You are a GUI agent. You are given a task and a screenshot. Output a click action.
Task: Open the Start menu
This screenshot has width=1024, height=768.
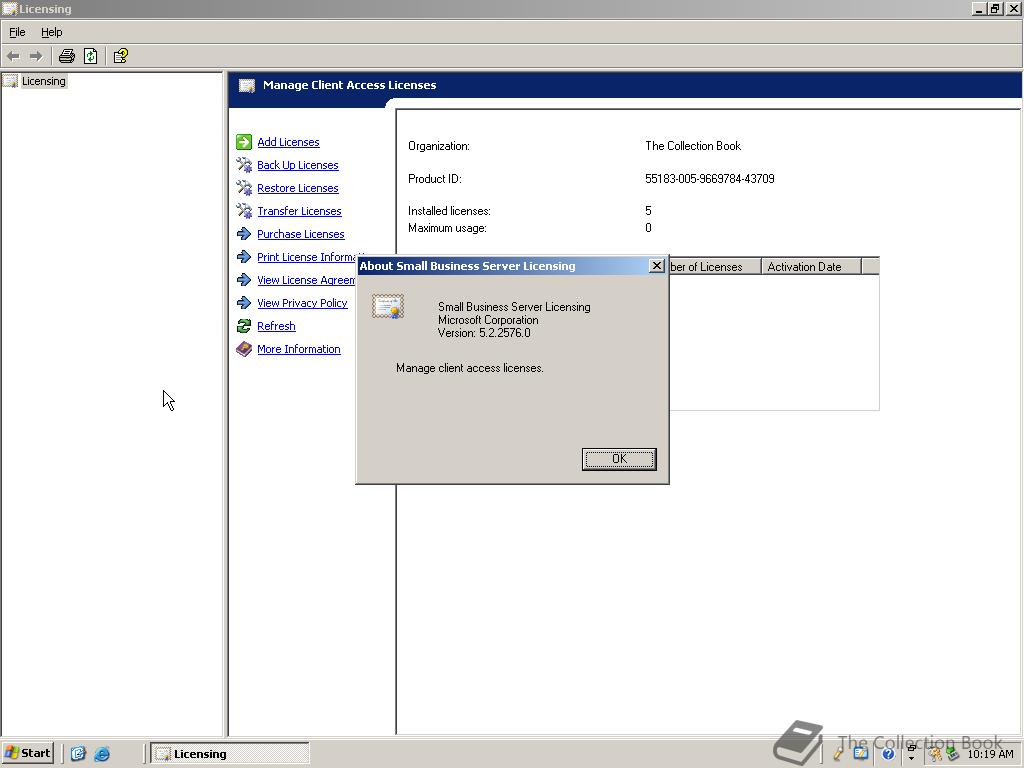point(27,753)
